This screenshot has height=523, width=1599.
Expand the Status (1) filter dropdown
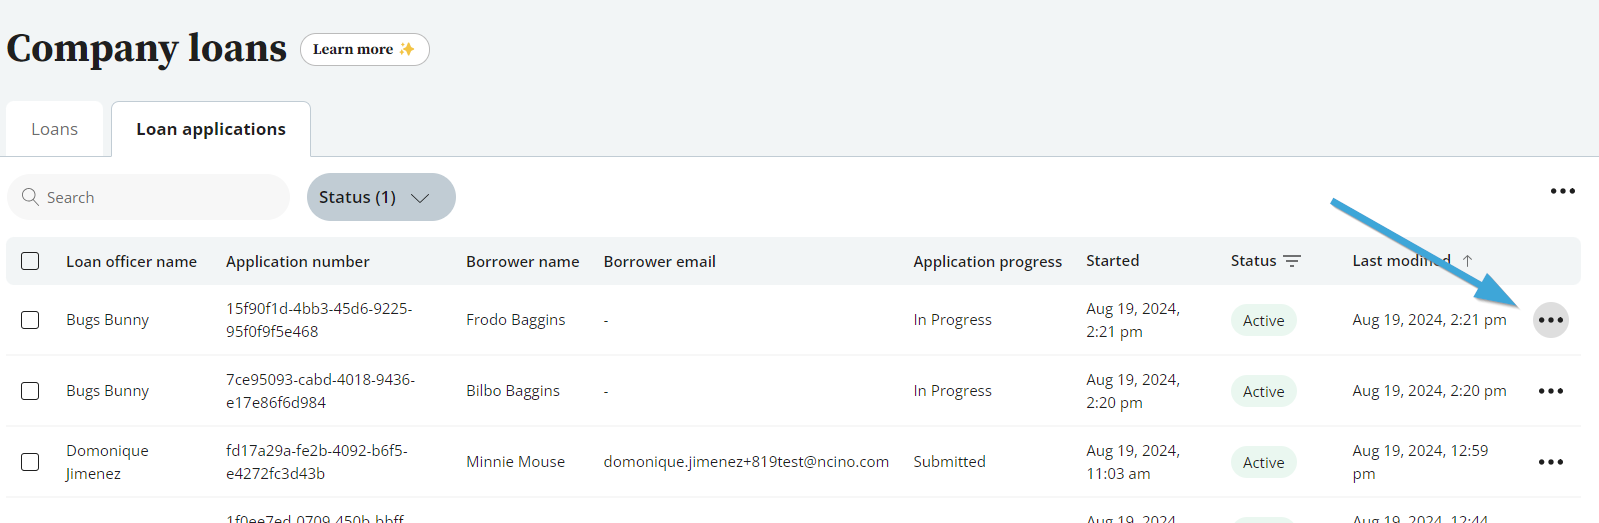[381, 197]
